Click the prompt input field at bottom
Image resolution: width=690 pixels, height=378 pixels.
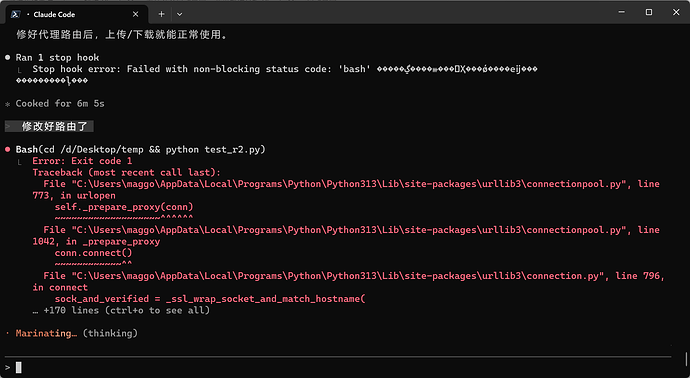click(338, 367)
